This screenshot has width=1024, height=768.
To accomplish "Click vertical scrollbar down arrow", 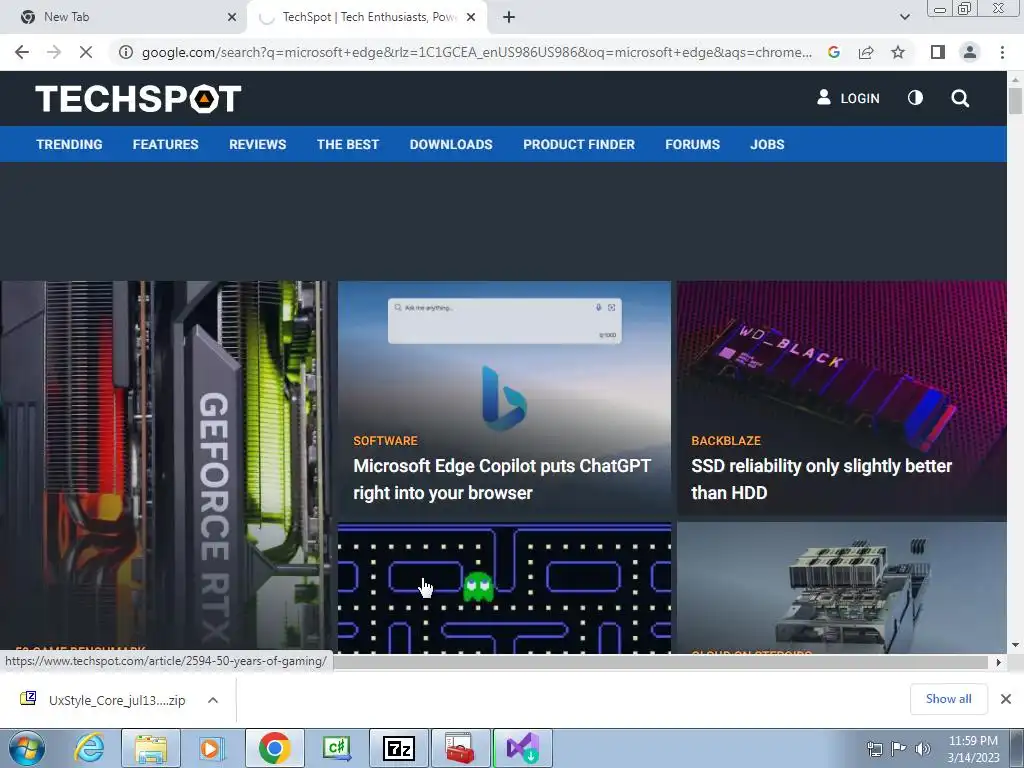I will click(x=1015, y=645).
